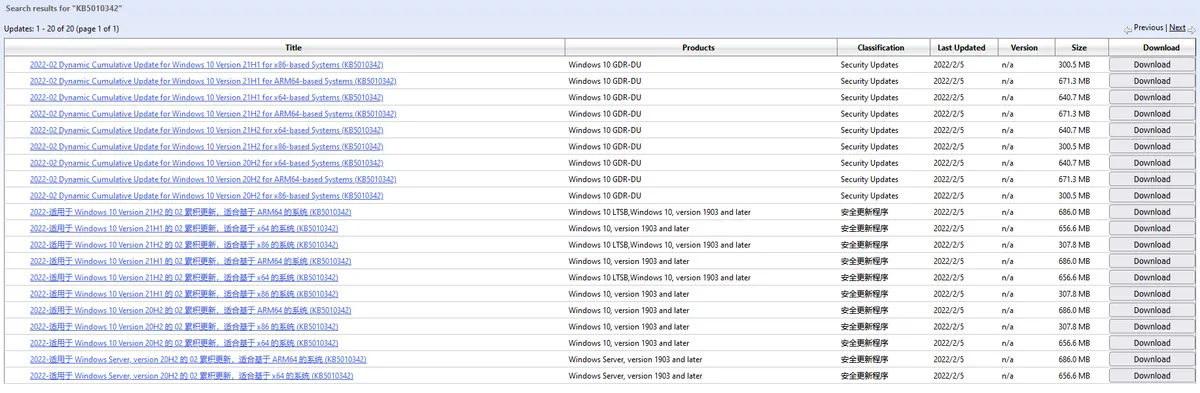Open Dynamic Cumulative Update 21H2 x64 link
This screenshot has height=393, width=1200.
(206, 130)
